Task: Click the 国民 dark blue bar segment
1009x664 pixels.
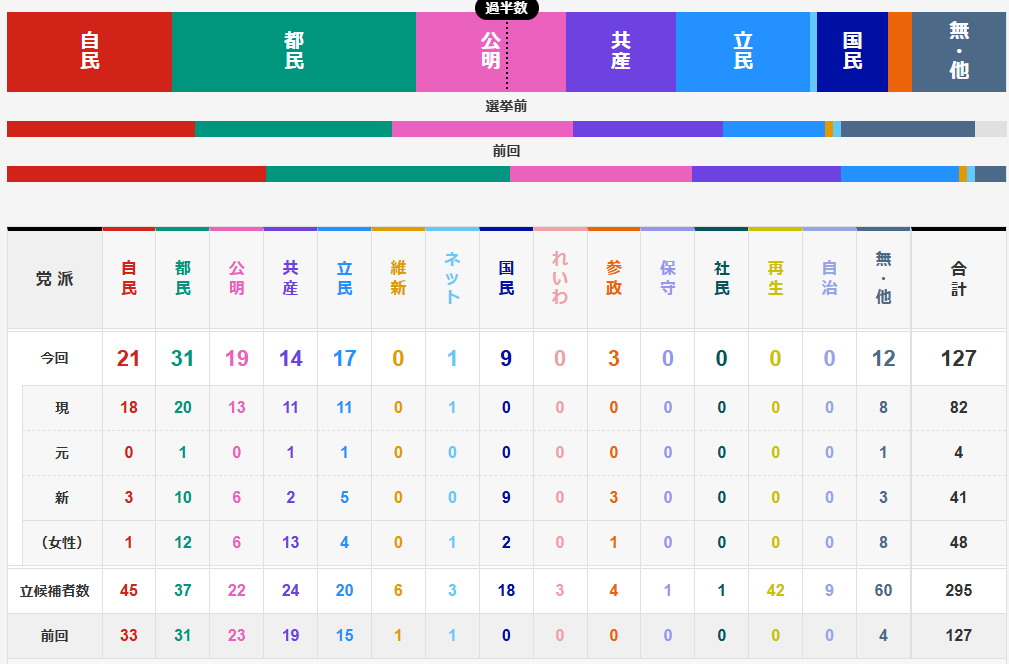Action: tap(851, 52)
